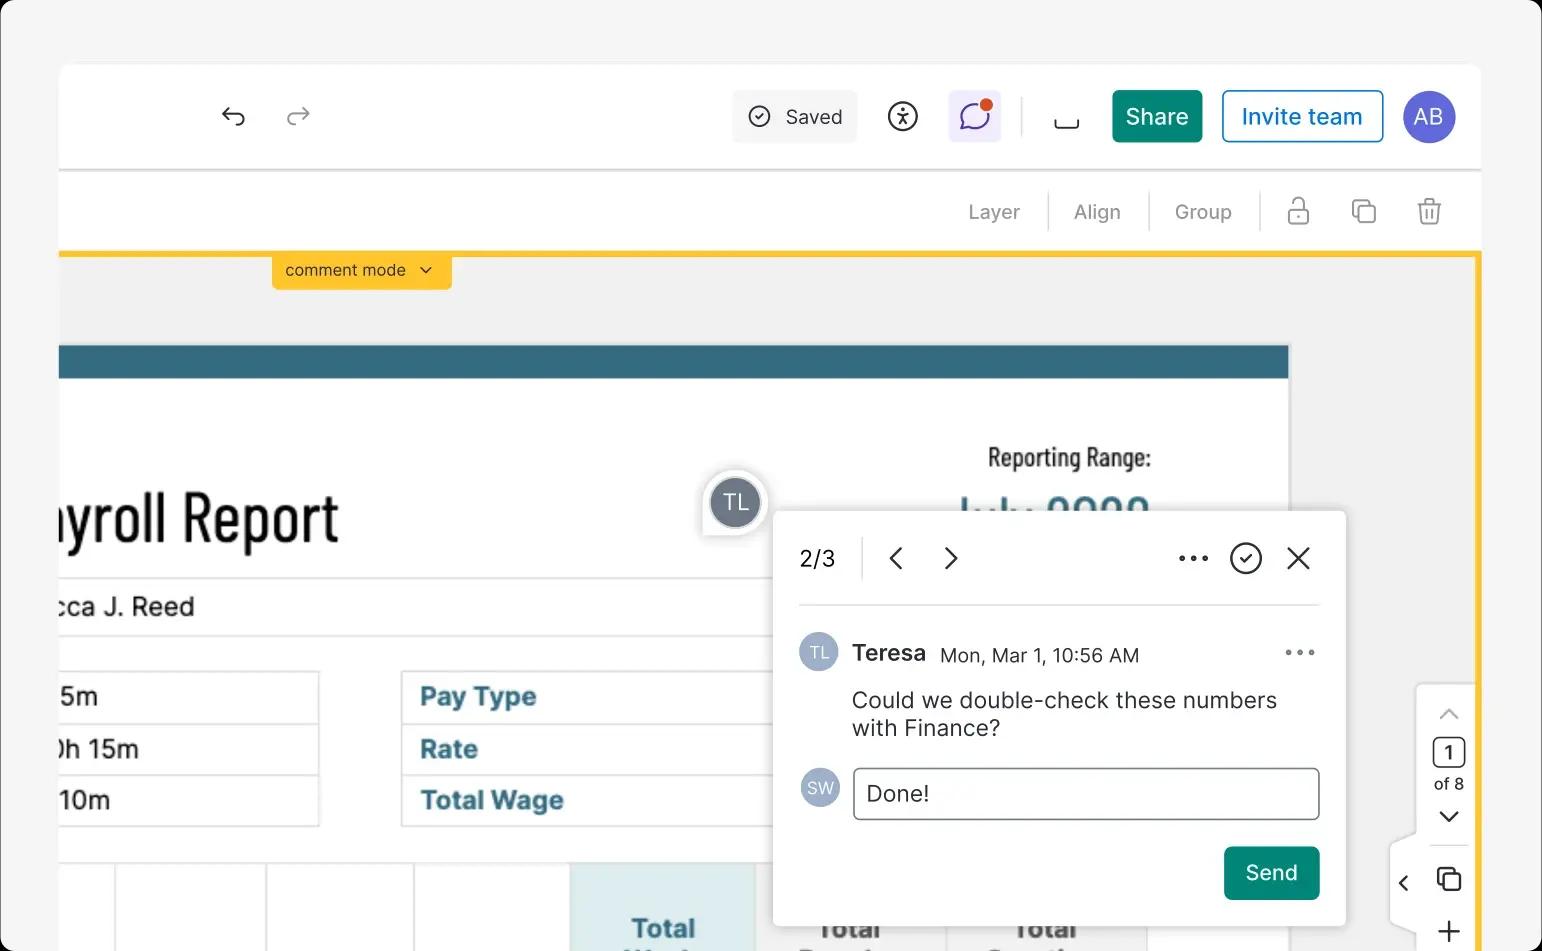Open the comment thread more options
This screenshot has width=1542, height=951.
(x=1193, y=558)
